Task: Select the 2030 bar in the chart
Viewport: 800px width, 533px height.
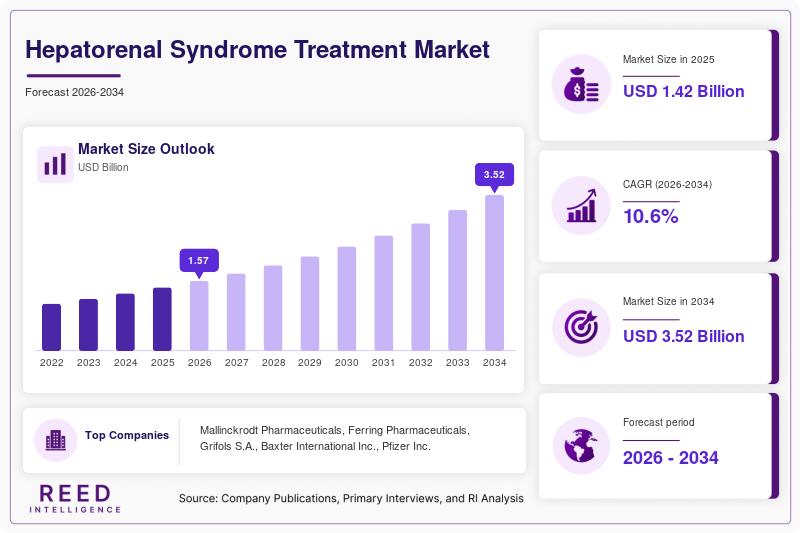Action: 347,299
